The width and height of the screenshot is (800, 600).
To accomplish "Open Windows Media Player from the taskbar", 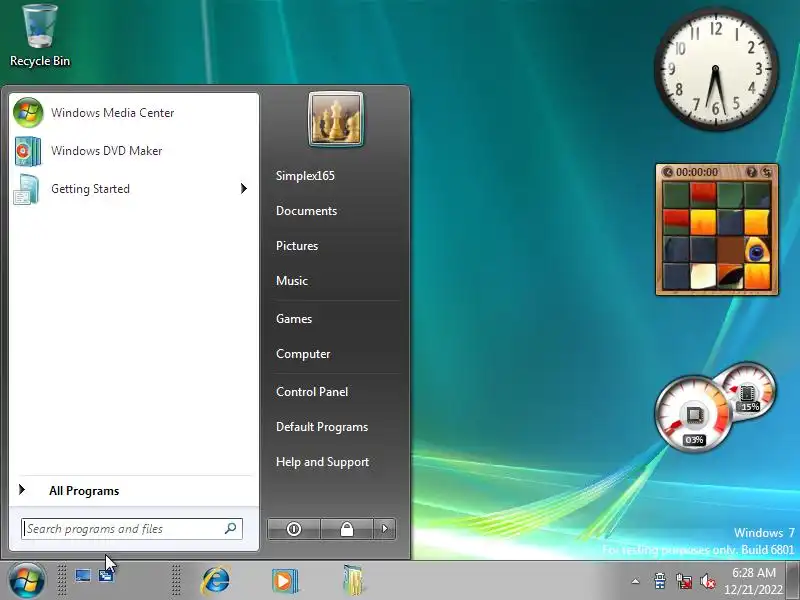I will pyautogui.click(x=284, y=581).
